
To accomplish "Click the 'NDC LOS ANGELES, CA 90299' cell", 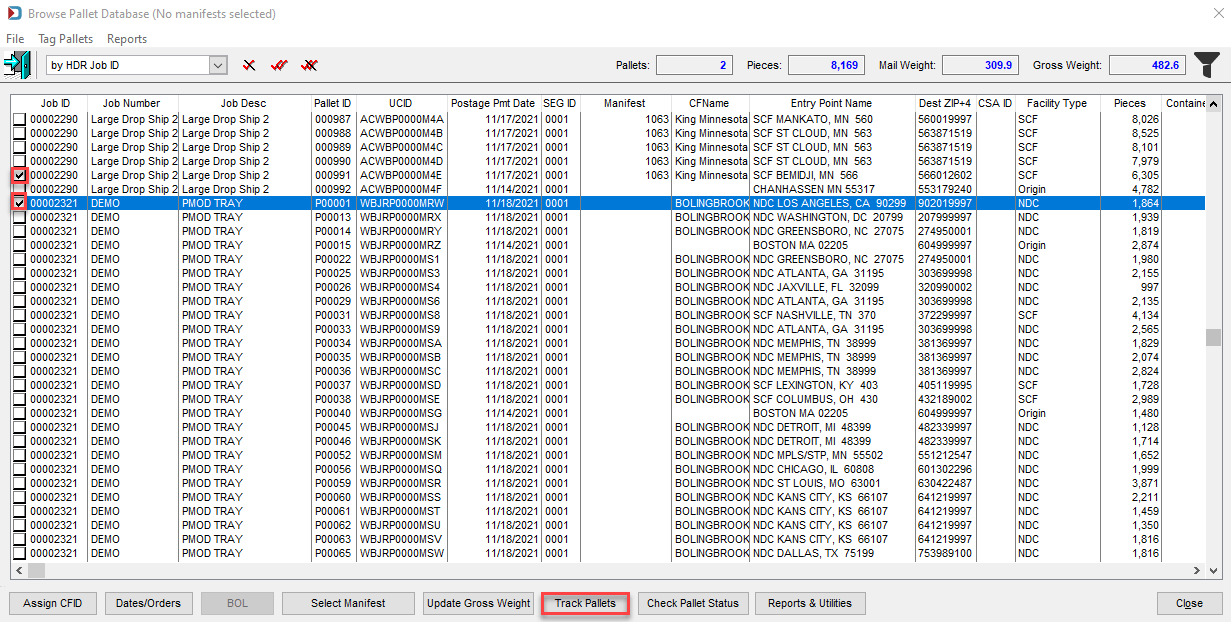I will point(832,203).
